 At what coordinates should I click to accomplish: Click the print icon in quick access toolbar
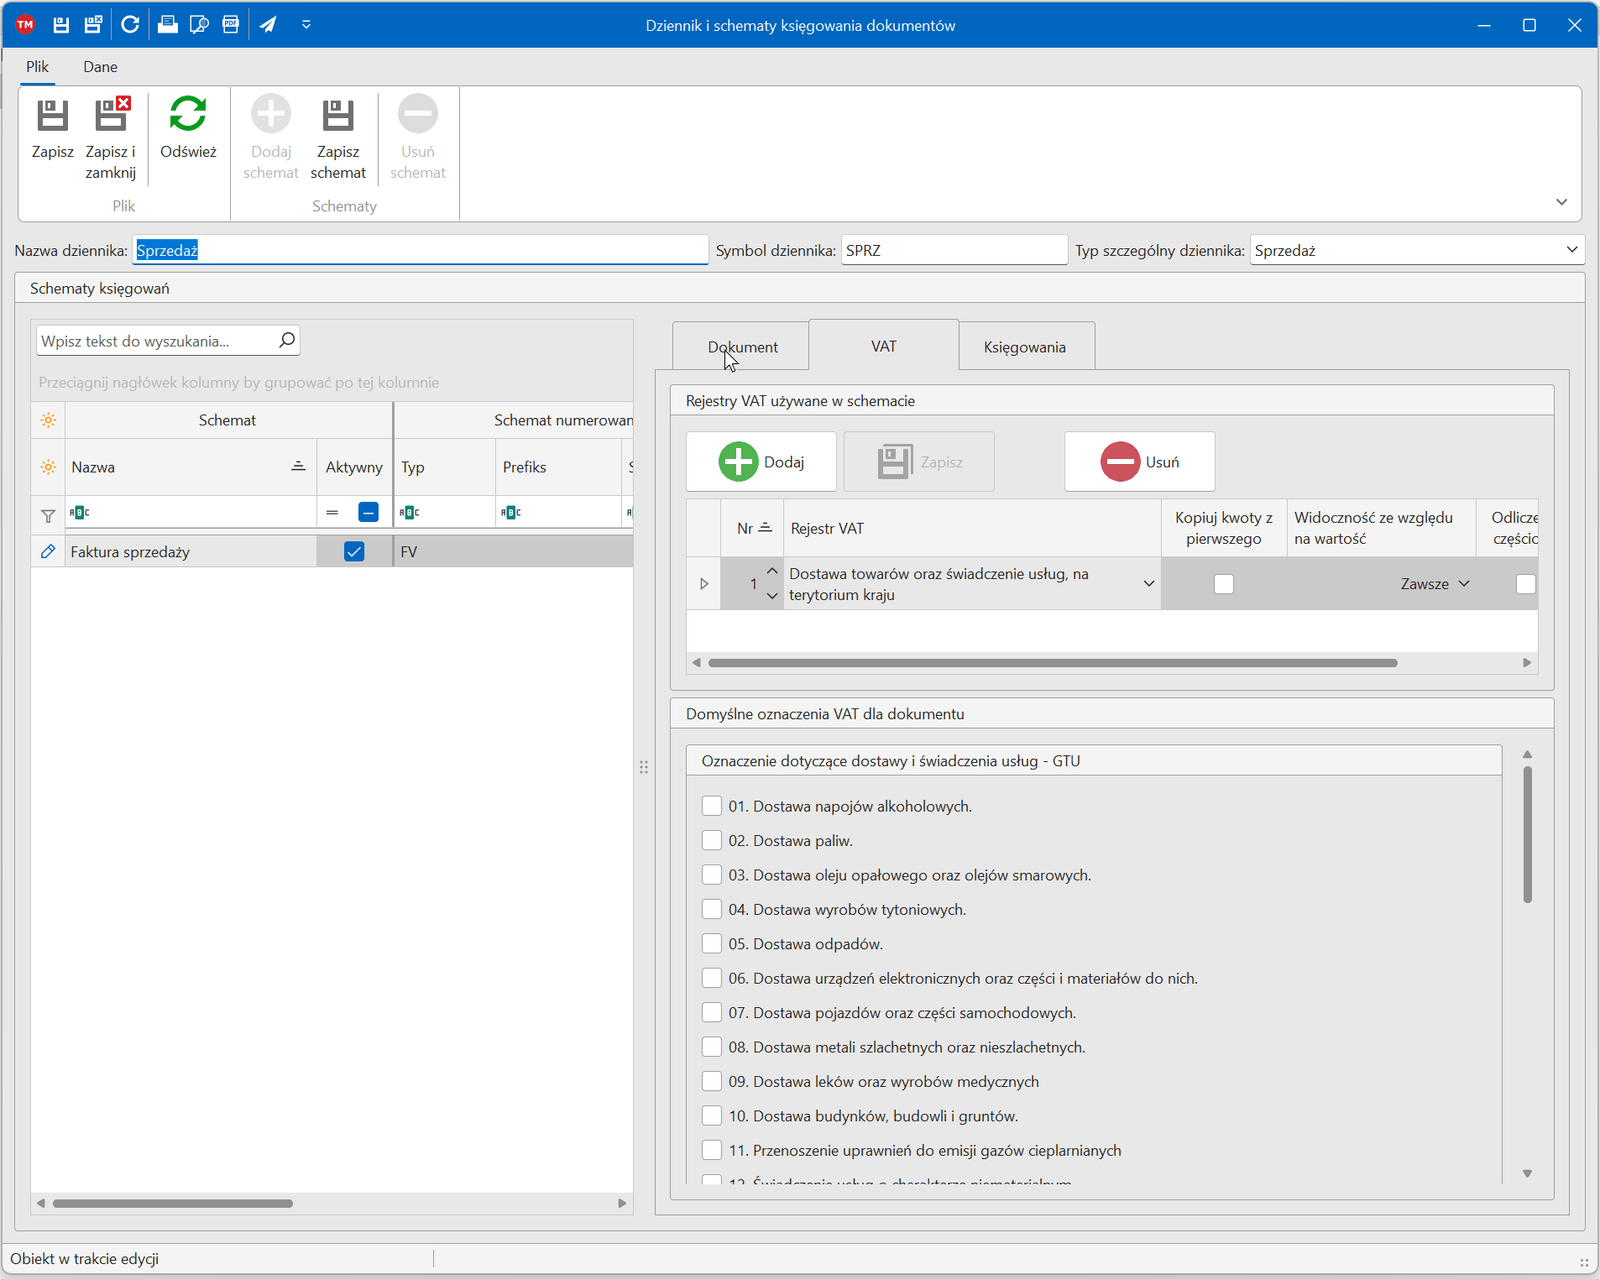pyautogui.click(x=168, y=25)
